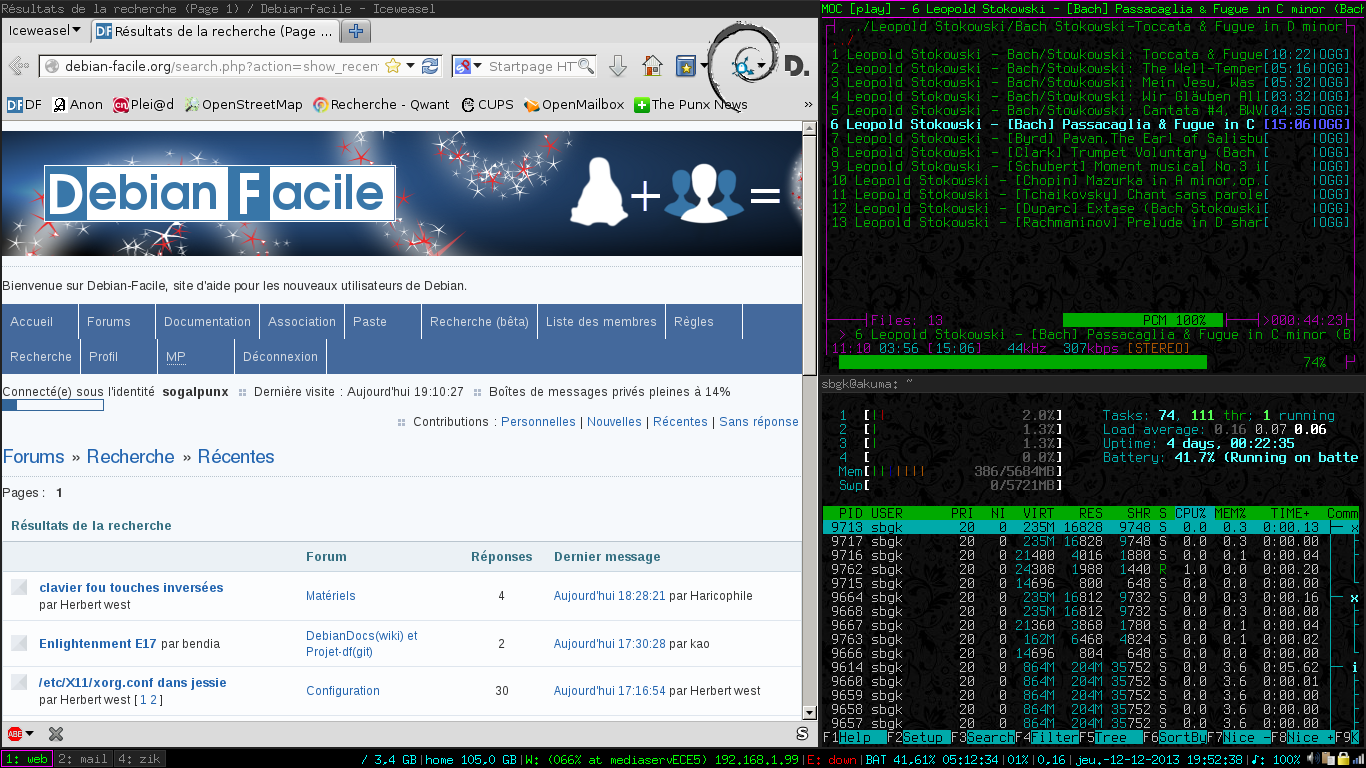Click in the Startpage search field
The image size is (1366, 768).
[530, 67]
